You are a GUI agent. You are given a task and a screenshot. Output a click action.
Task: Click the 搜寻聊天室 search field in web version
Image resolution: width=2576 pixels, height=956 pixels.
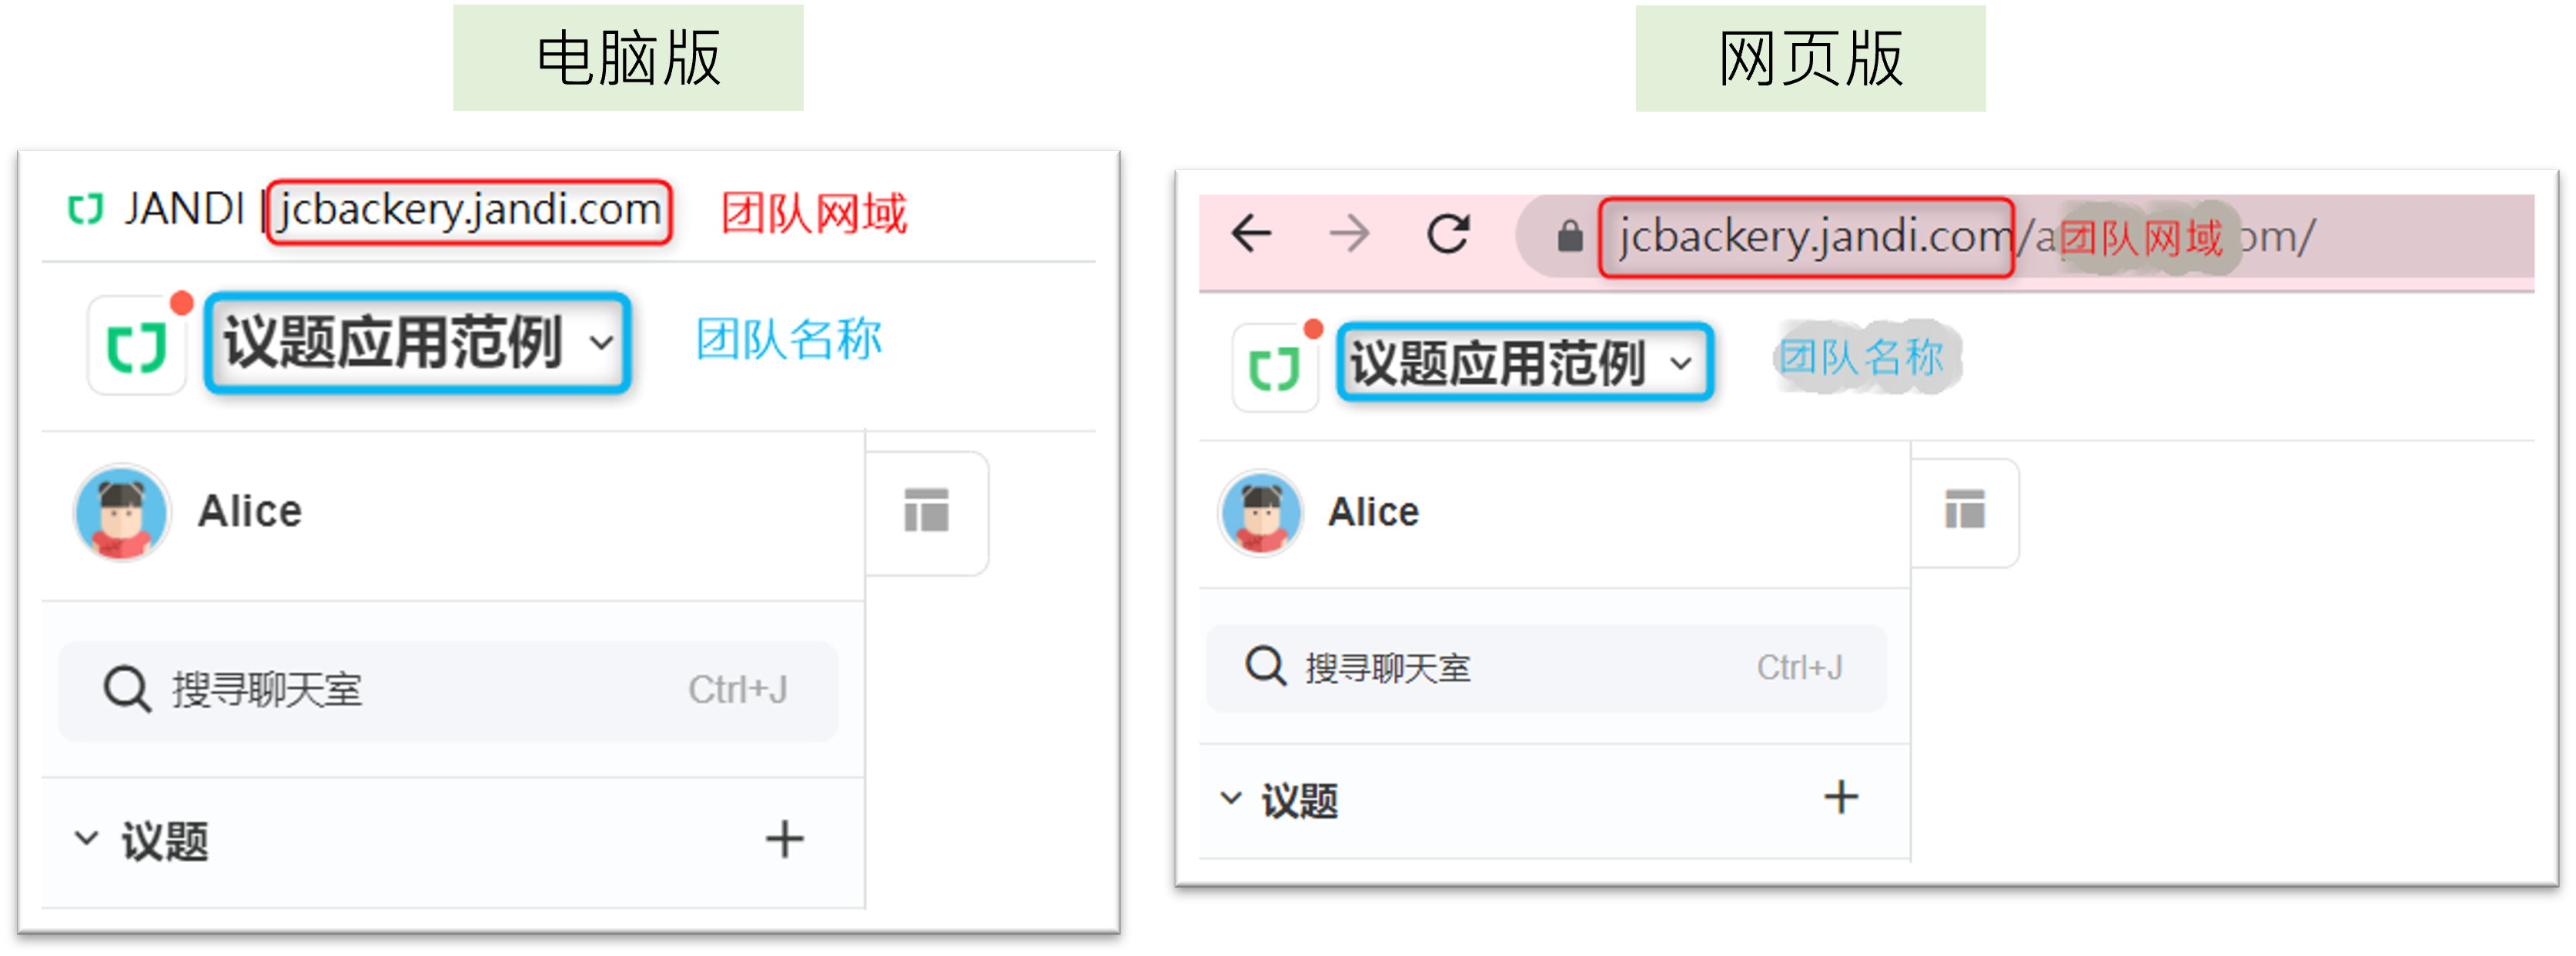click(1546, 667)
